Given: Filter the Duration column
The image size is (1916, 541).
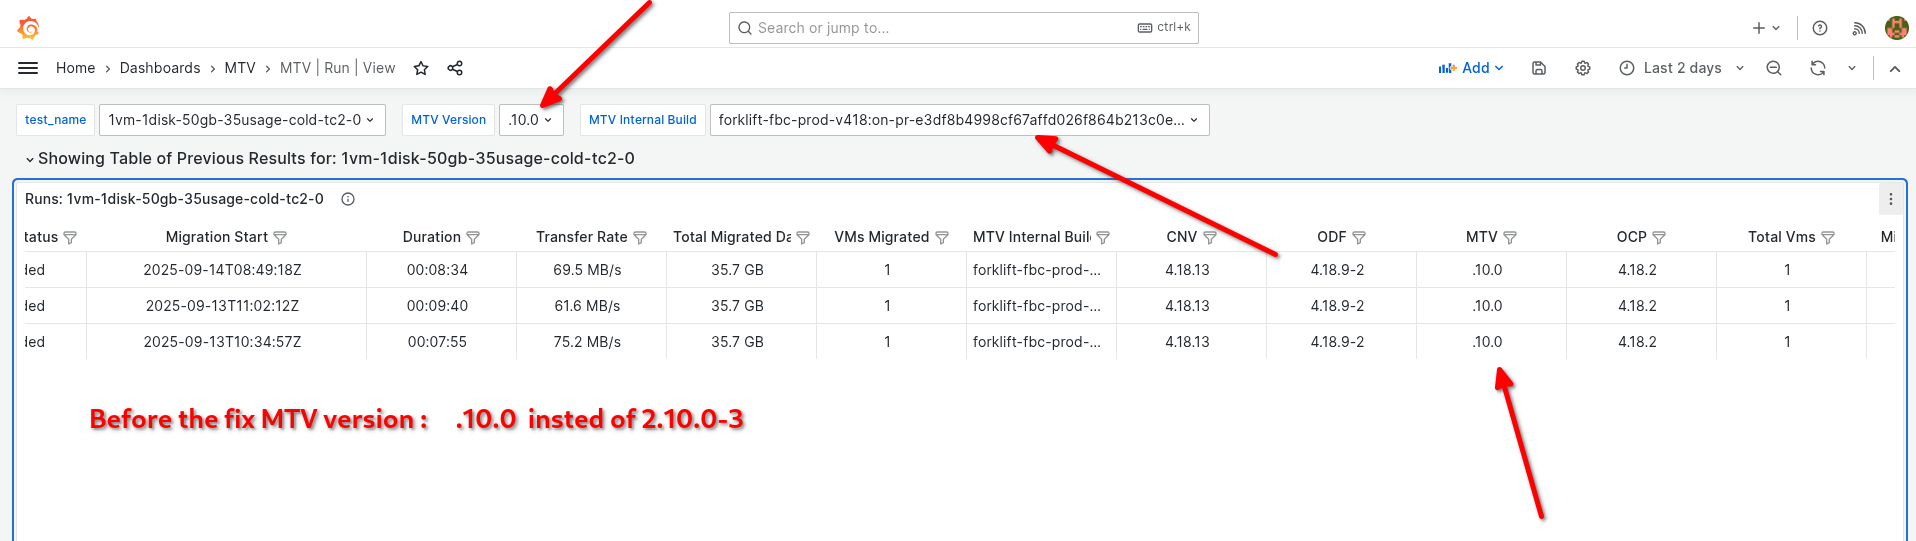Looking at the screenshot, I should [473, 237].
